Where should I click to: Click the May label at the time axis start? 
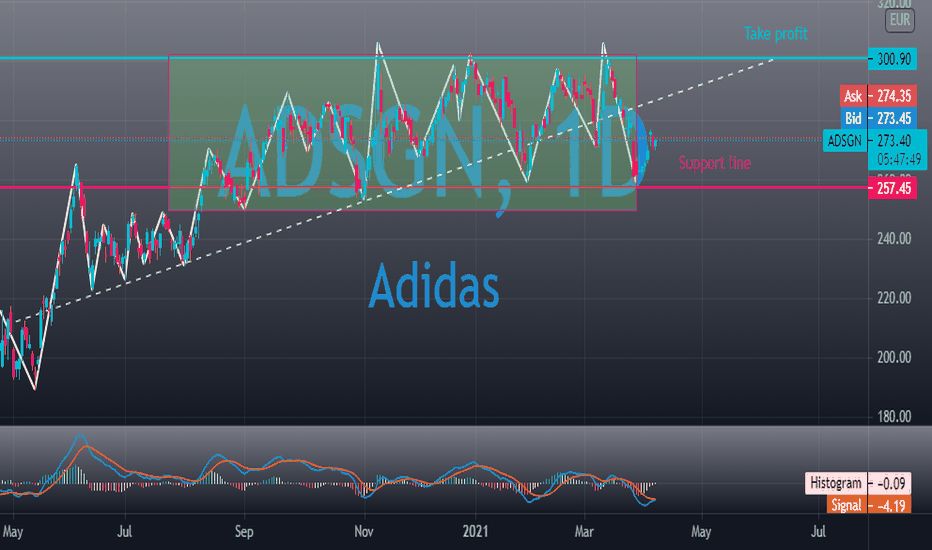[12, 531]
